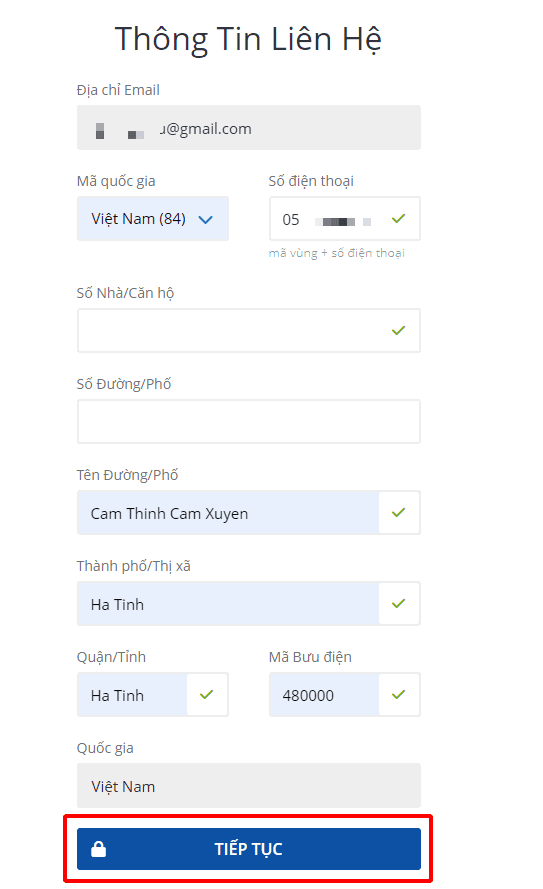Viewport: 543px width, 889px height.
Task: Click the green checkmark in phone number field
Action: (x=398, y=218)
